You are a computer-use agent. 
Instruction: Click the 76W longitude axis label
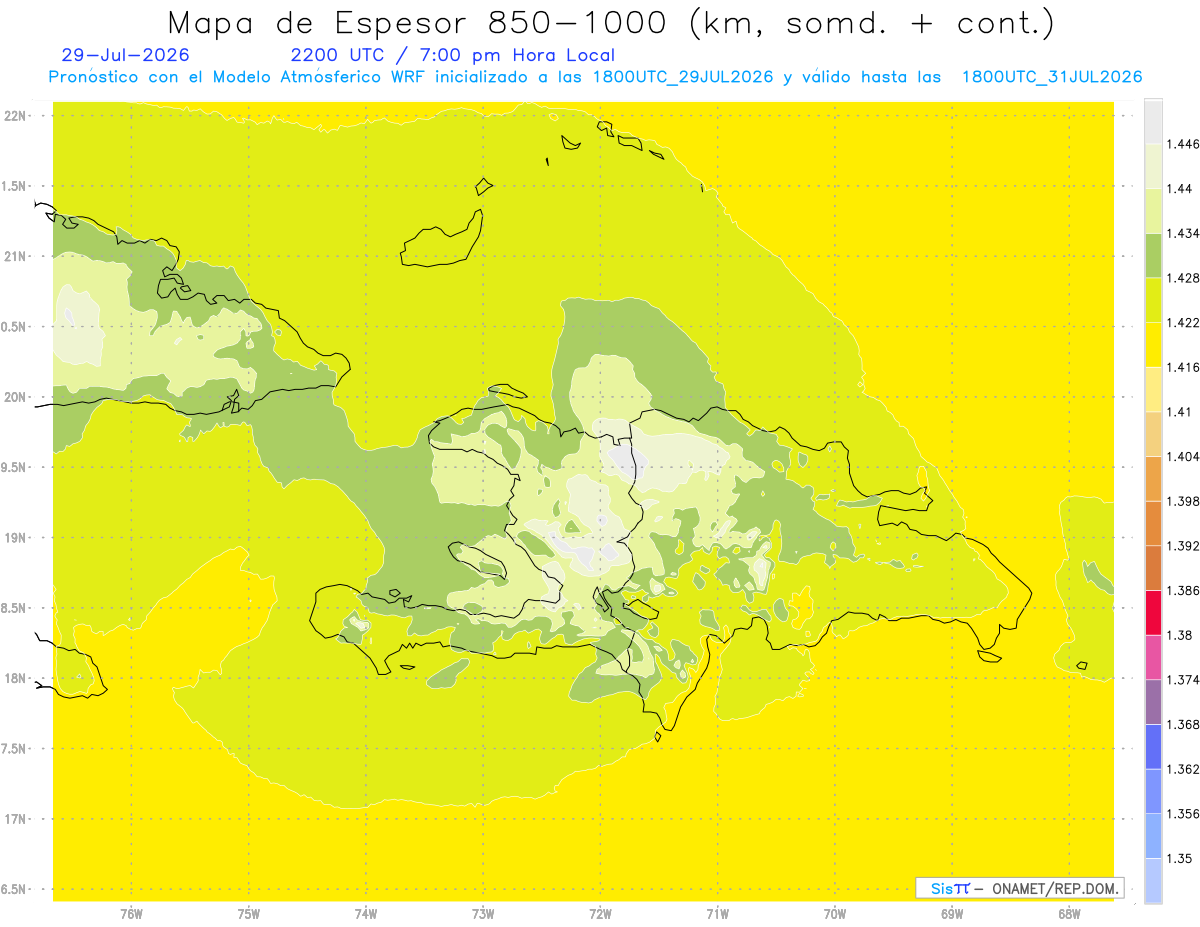point(131,913)
